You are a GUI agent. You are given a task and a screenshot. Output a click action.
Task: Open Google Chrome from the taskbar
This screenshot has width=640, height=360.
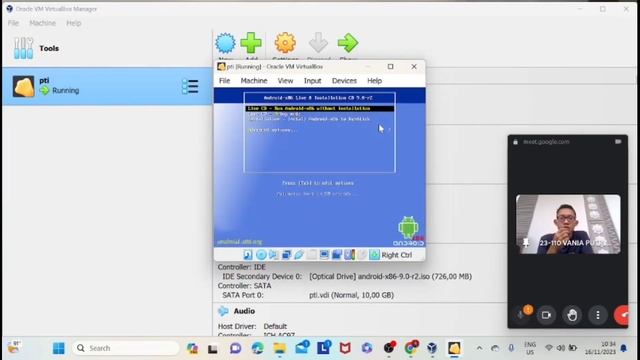click(411, 348)
